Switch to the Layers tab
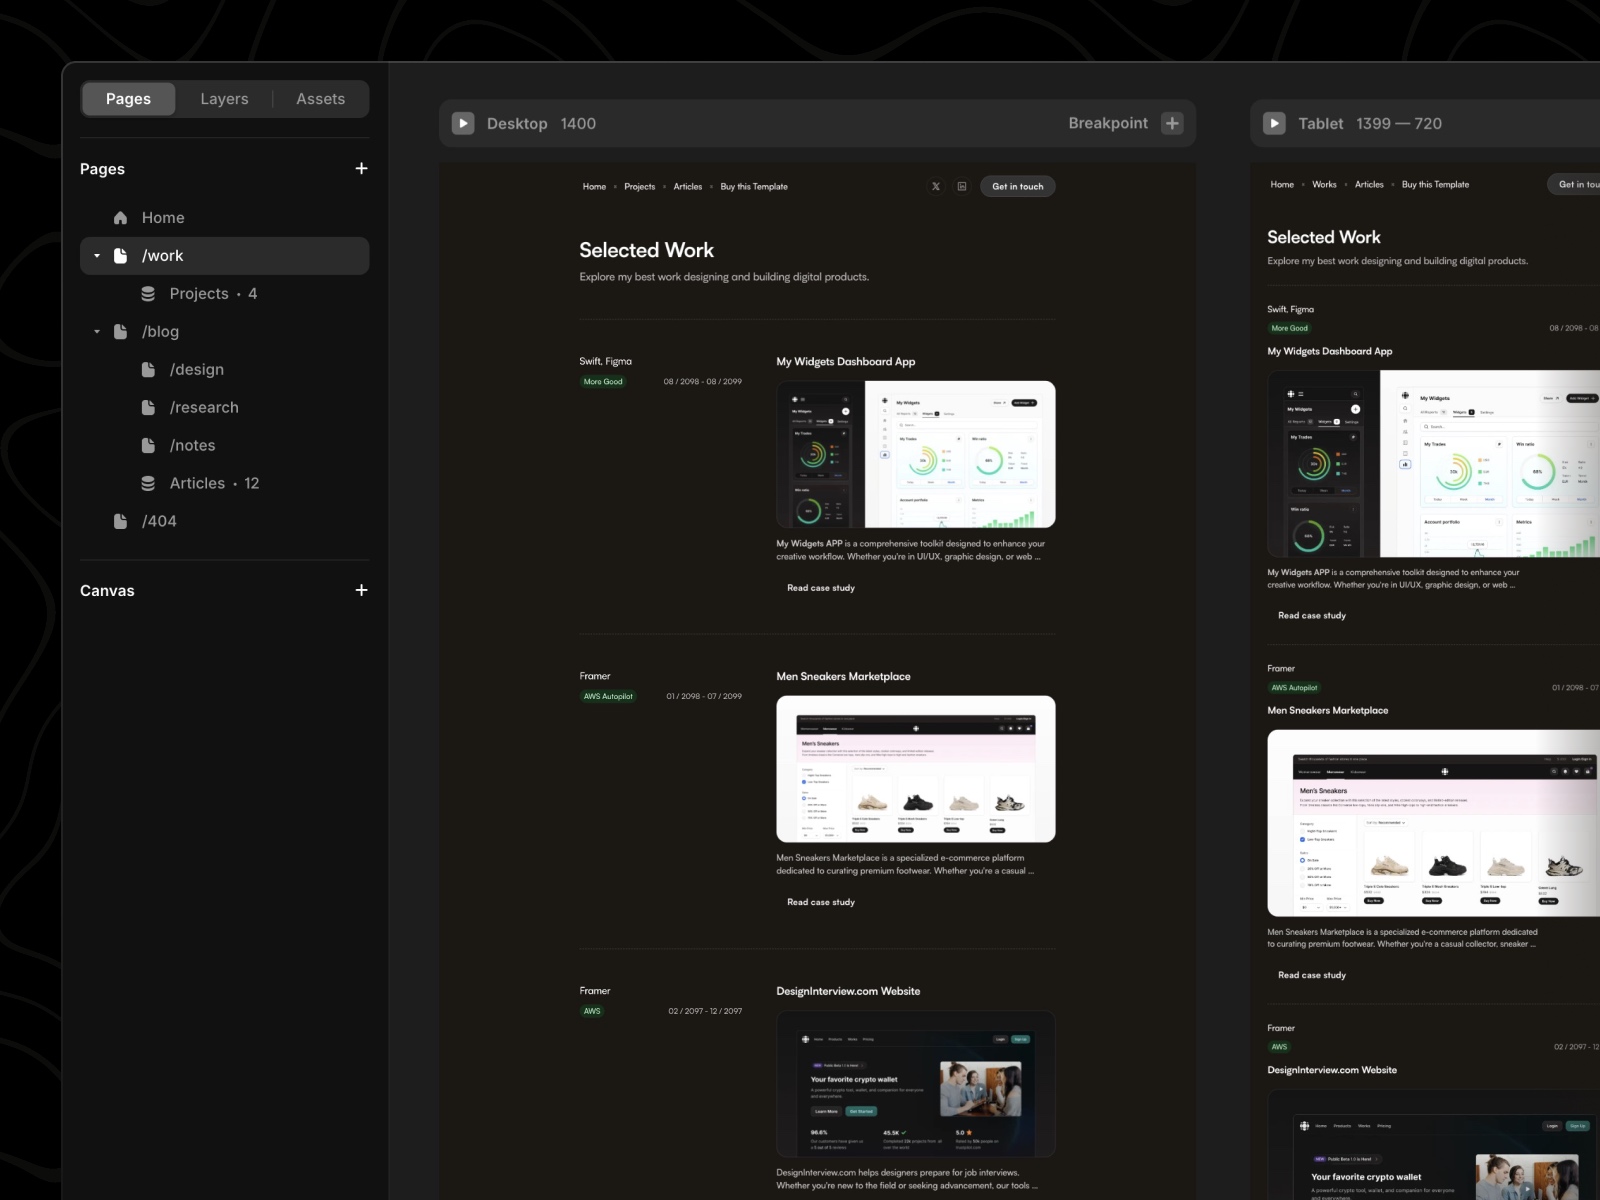The width and height of the screenshot is (1600, 1200). click(224, 98)
